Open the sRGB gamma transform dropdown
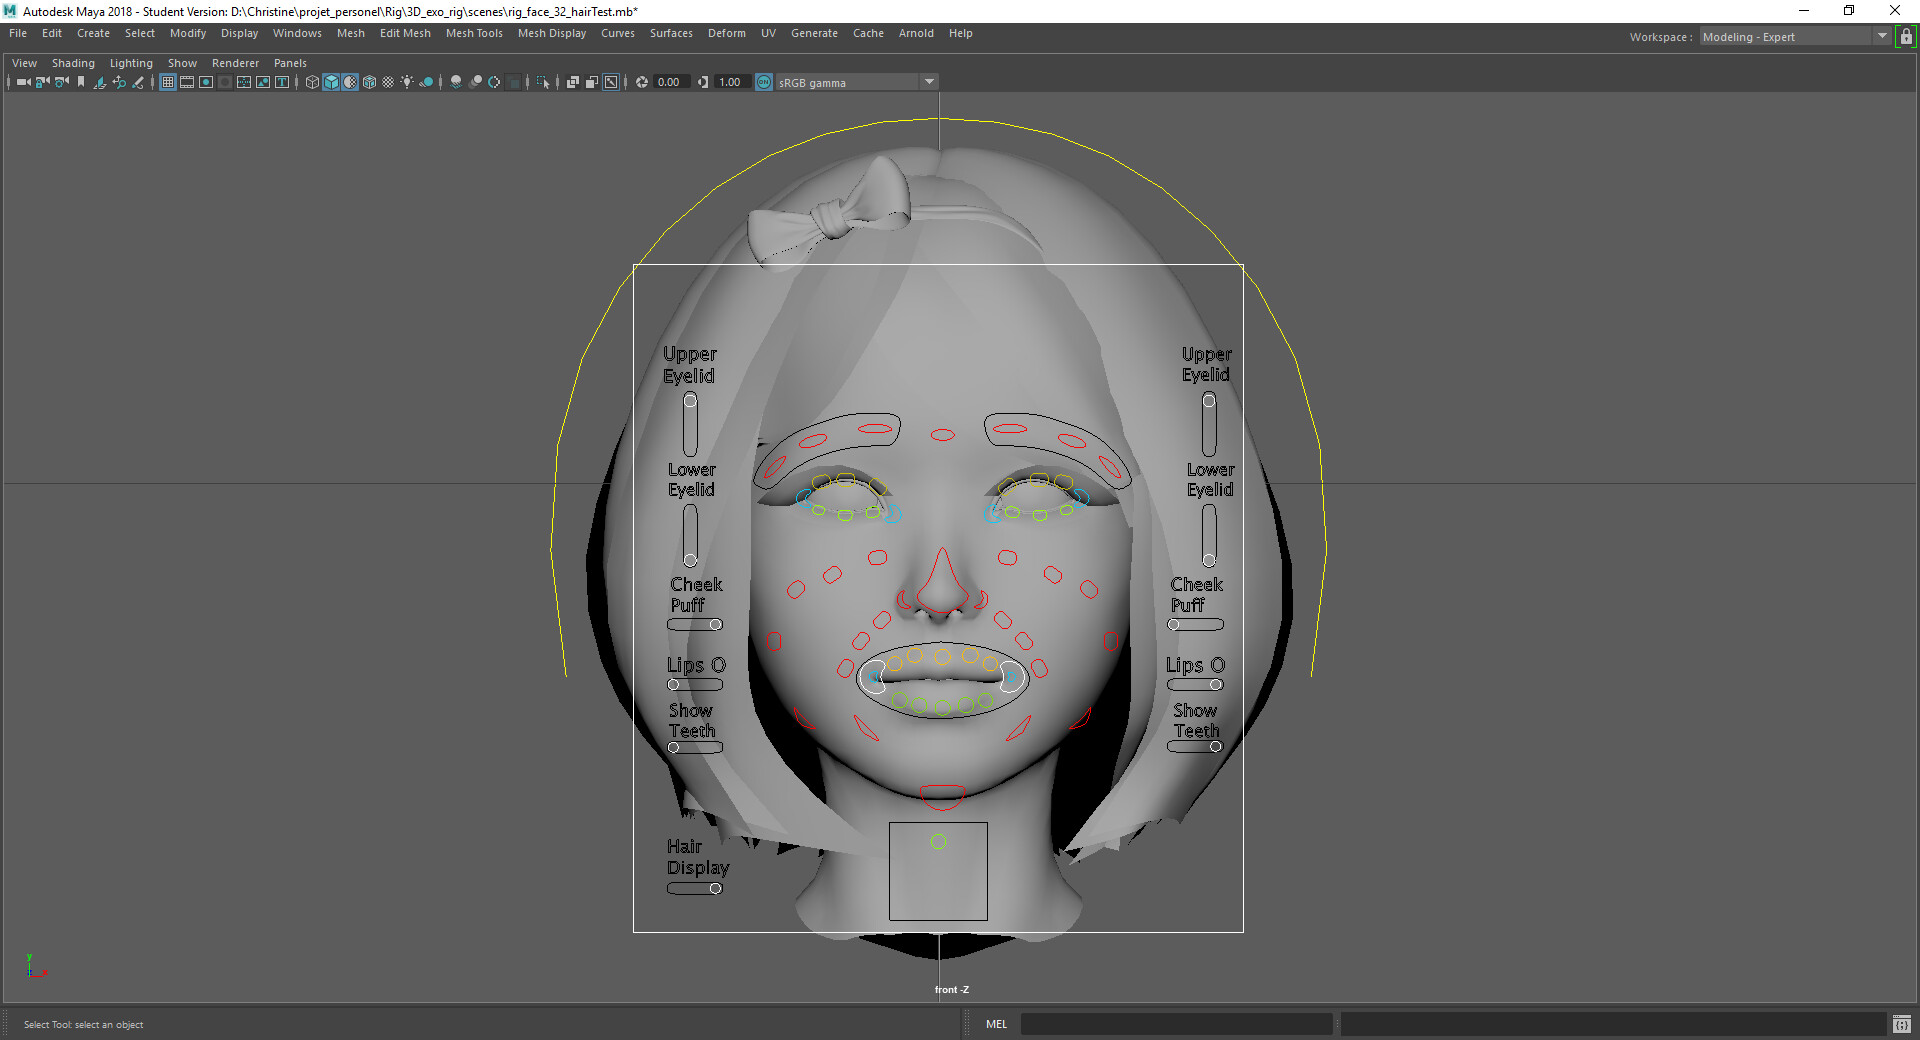 pos(929,82)
